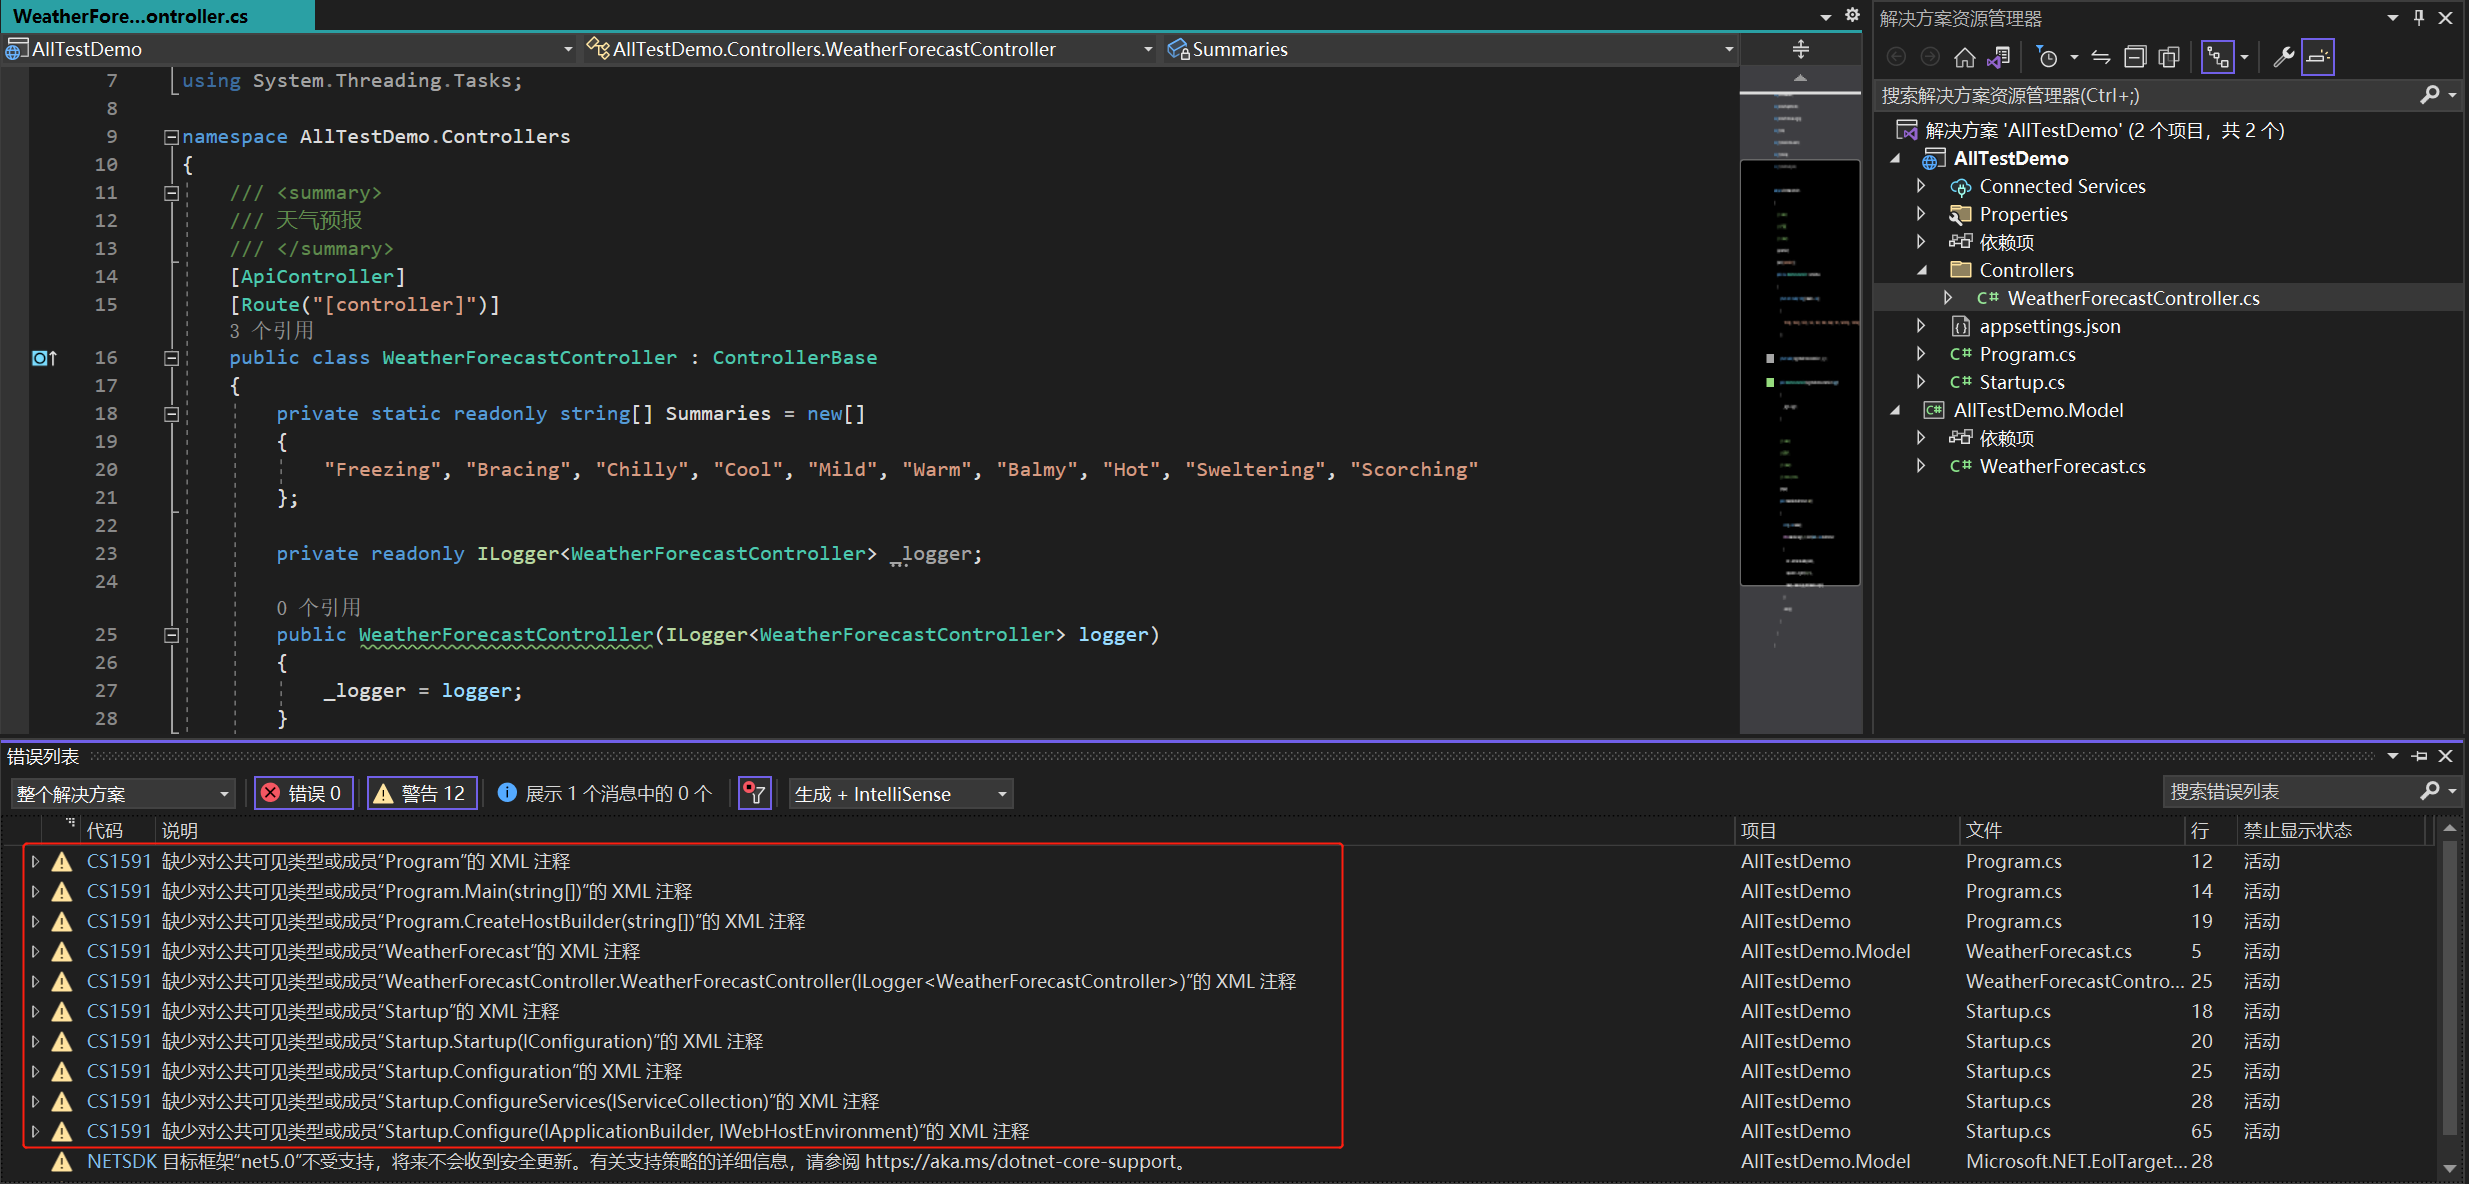This screenshot has width=2469, height=1184.
Task: Open CS1591 code link for “WeatherForecast”的 XML 注释 warning
Action: (119, 952)
